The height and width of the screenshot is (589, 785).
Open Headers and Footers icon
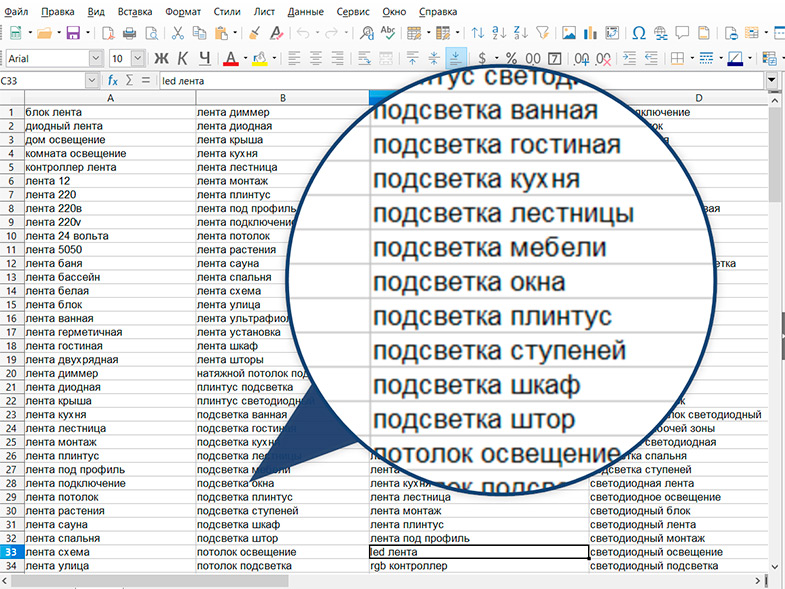pyautogui.click(x=704, y=34)
